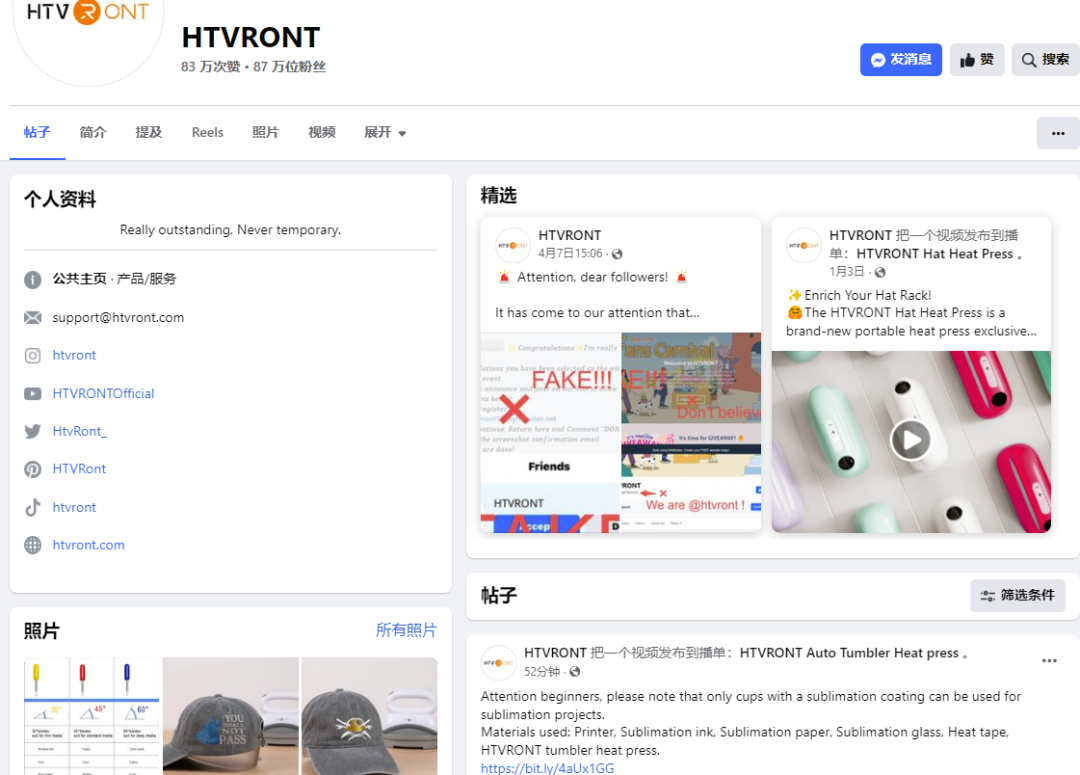This screenshot has width=1080, height=775.
Task: Like the page with thumbs-up 赞 button
Action: [977, 60]
